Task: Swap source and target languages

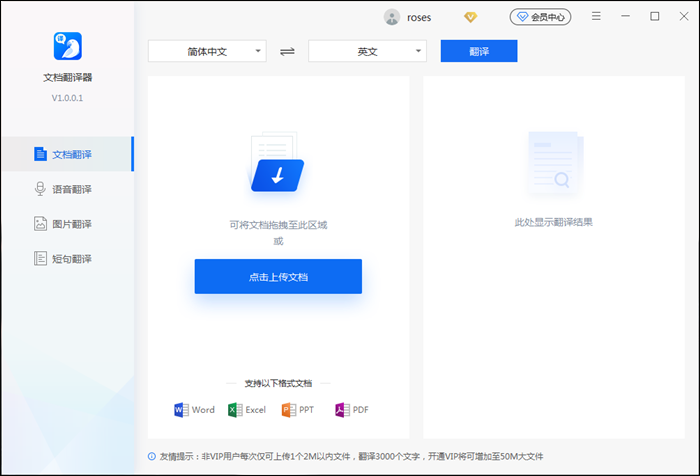Action: pos(287,51)
